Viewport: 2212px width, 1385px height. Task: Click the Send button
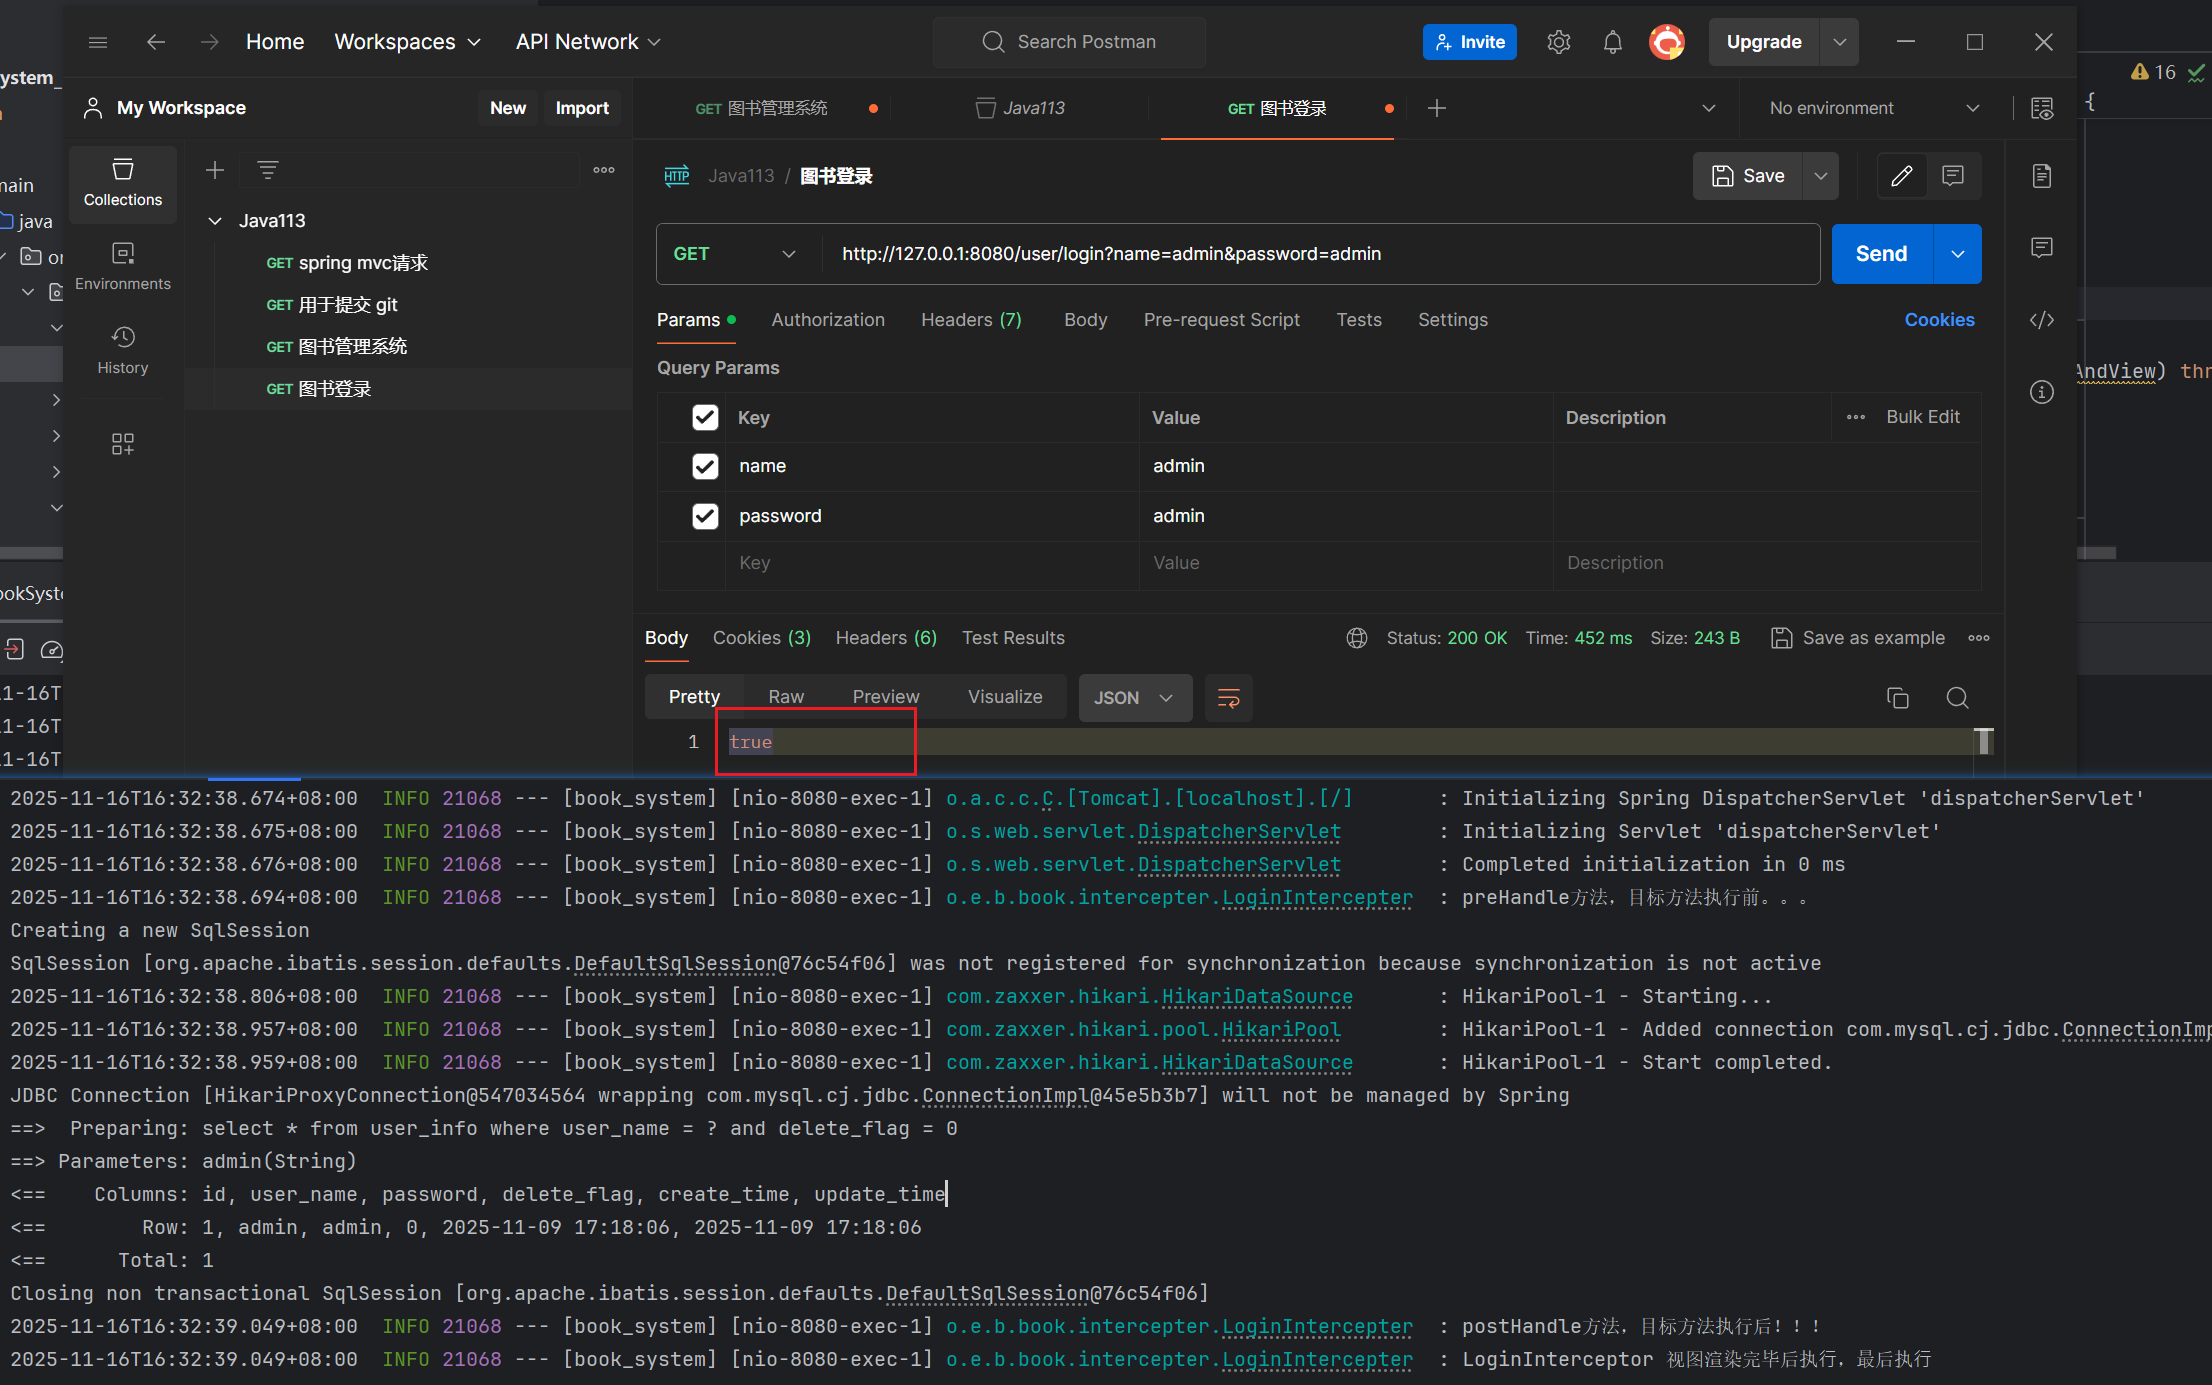coord(1881,254)
